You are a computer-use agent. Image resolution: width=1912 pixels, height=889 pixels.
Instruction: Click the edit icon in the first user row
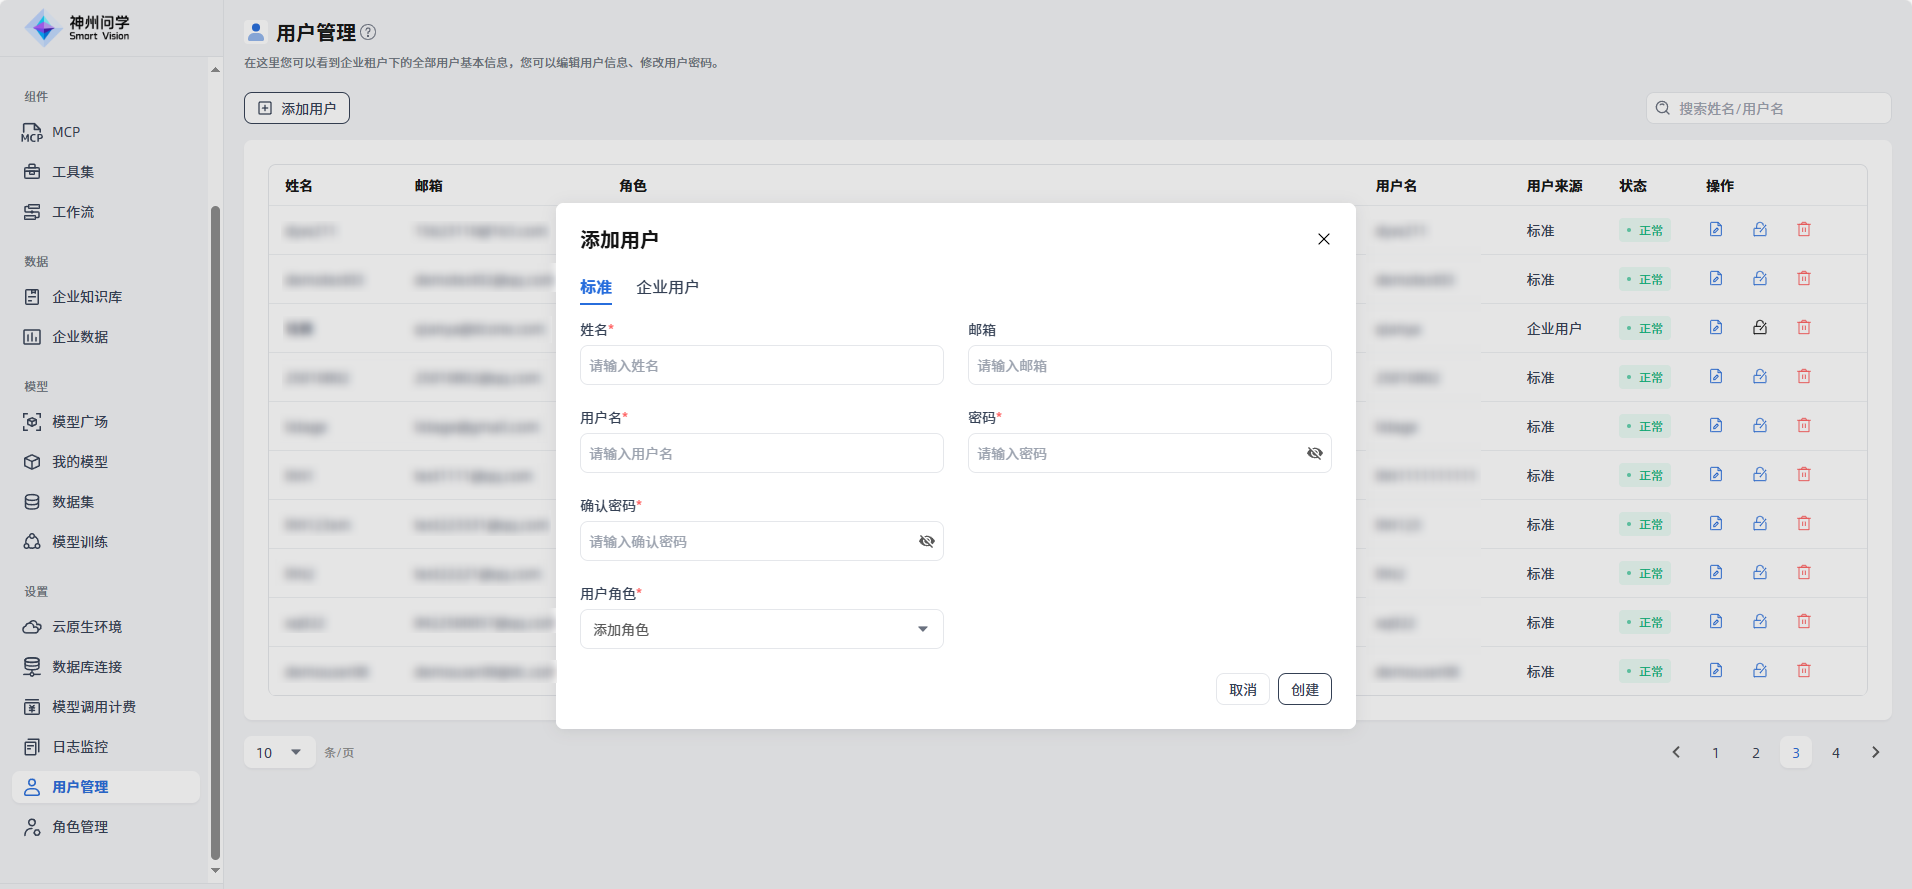1716,230
